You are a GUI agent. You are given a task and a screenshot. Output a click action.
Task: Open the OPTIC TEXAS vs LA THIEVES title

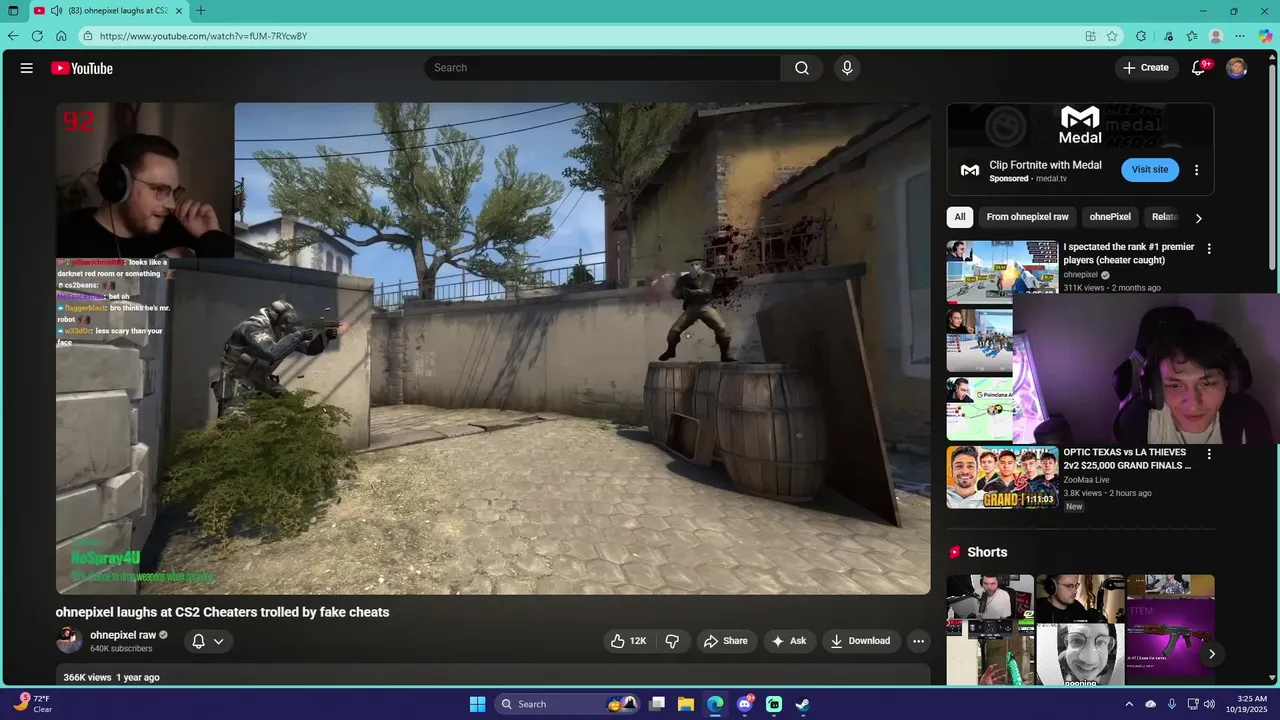pos(1127,459)
